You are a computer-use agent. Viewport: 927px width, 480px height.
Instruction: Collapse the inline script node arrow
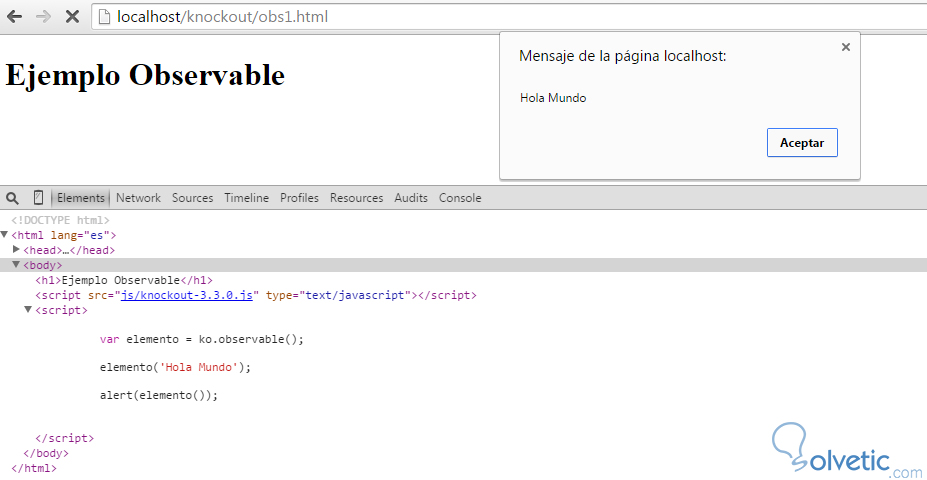coord(28,309)
